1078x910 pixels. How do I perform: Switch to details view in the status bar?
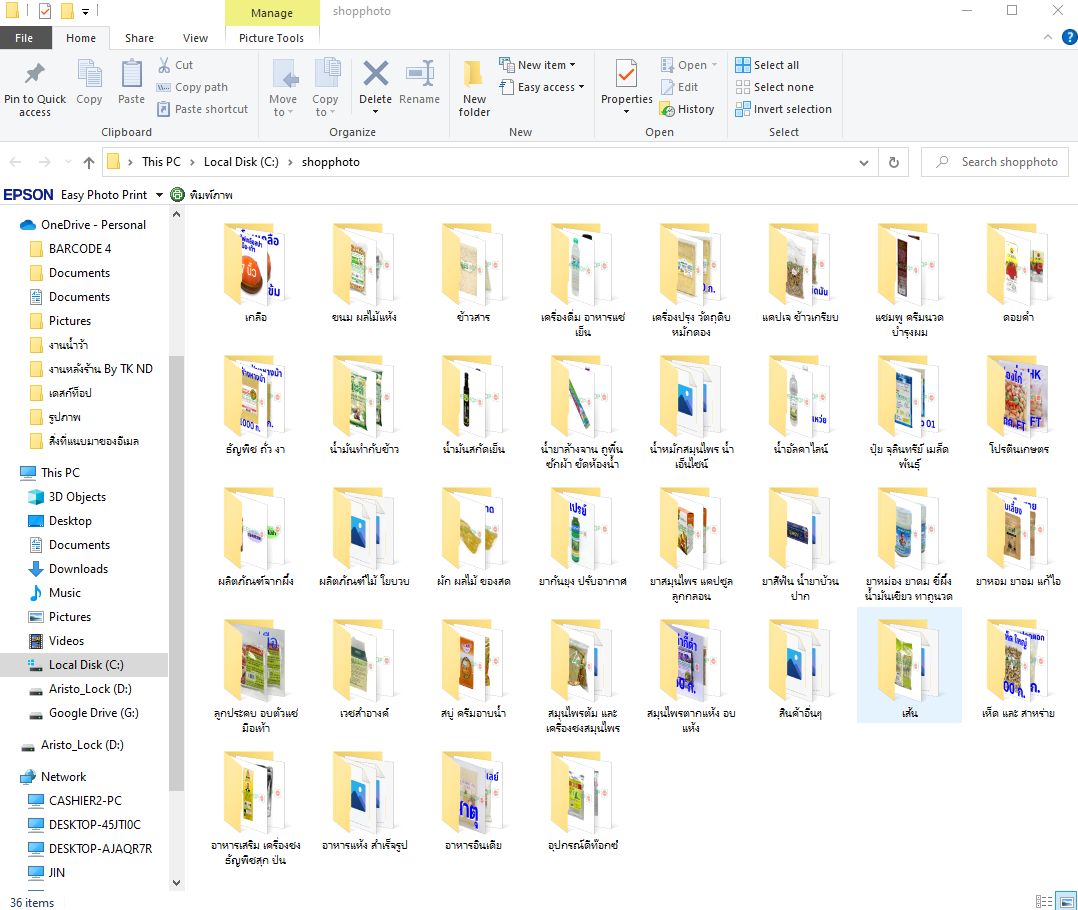click(x=1044, y=902)
